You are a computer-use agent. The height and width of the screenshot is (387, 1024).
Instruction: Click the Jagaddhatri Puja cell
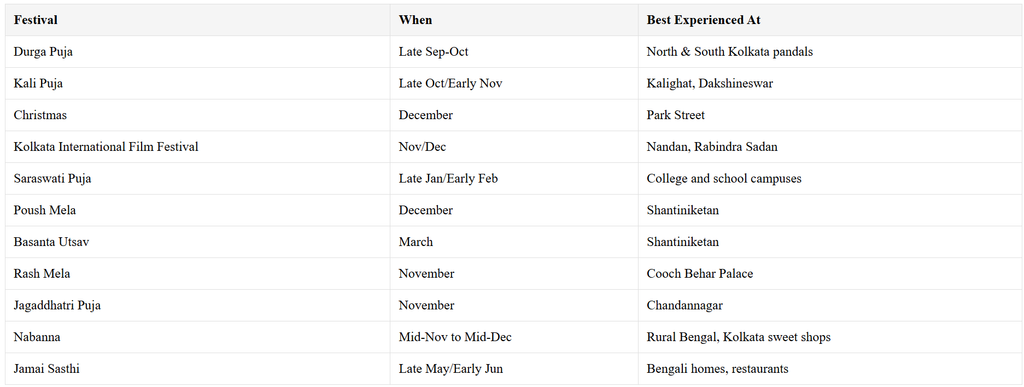pyautogui.click(x=198, y=305)
